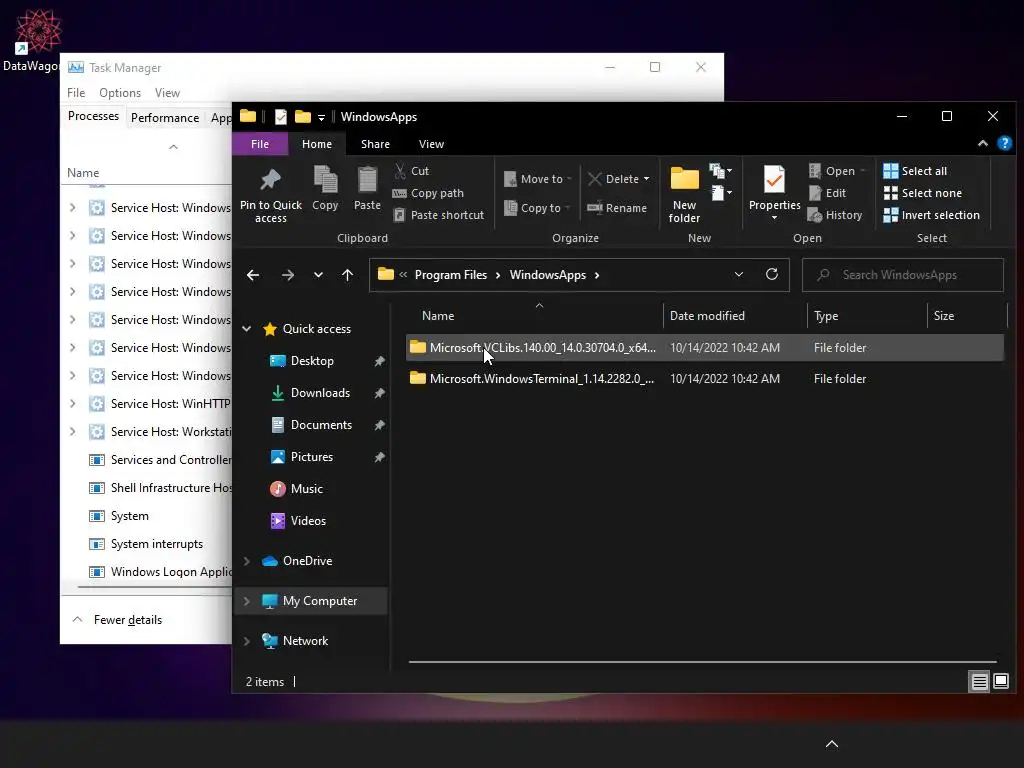Click Program Files in address path
The image size is (1024, 768).
451,275
